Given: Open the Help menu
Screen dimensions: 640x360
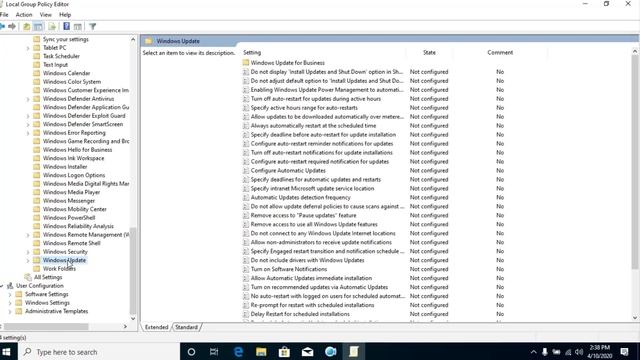Looking at the screenshot, I should (65, 15).
